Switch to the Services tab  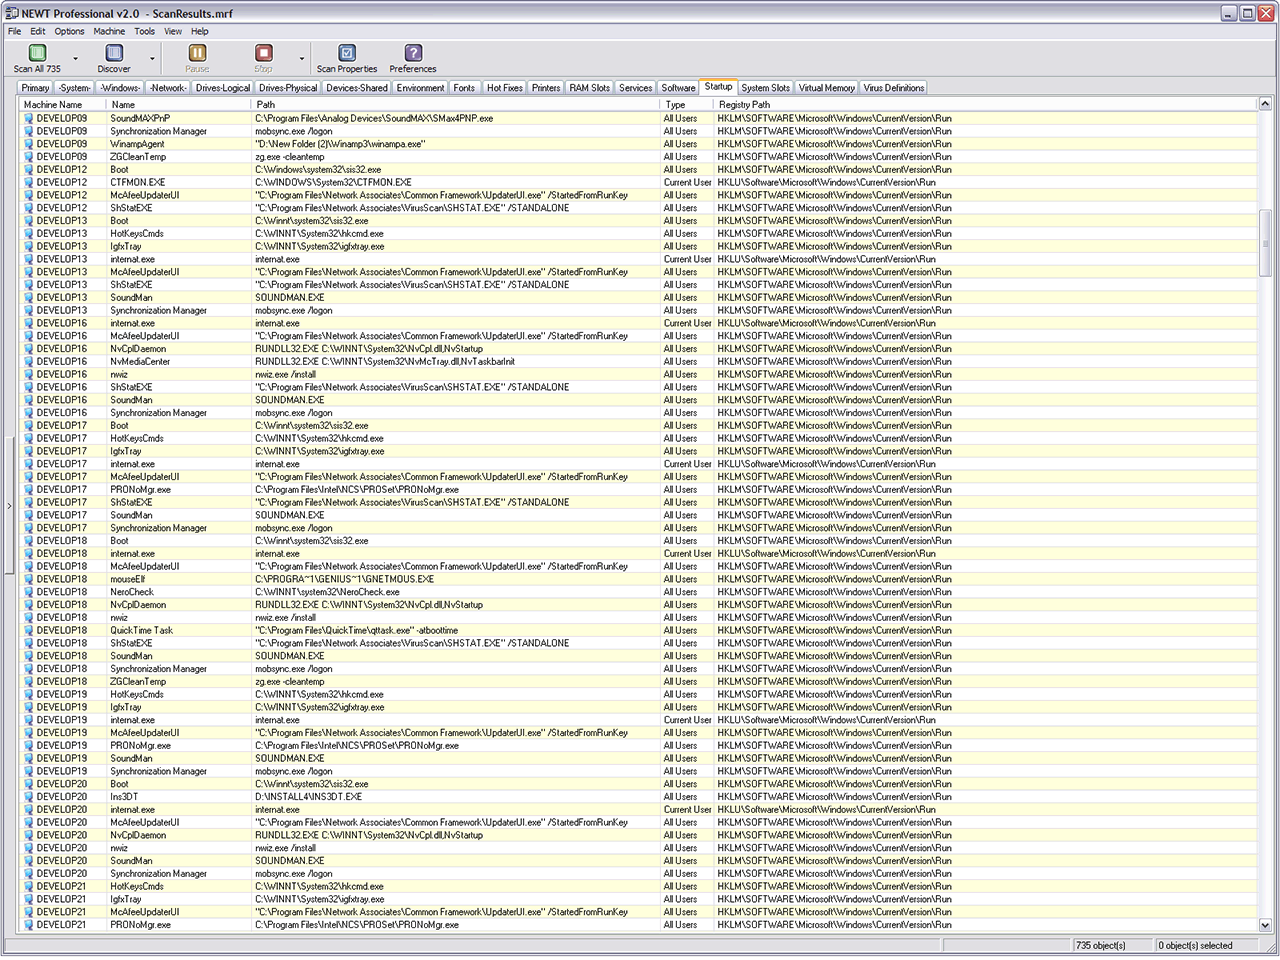(635, 88)
